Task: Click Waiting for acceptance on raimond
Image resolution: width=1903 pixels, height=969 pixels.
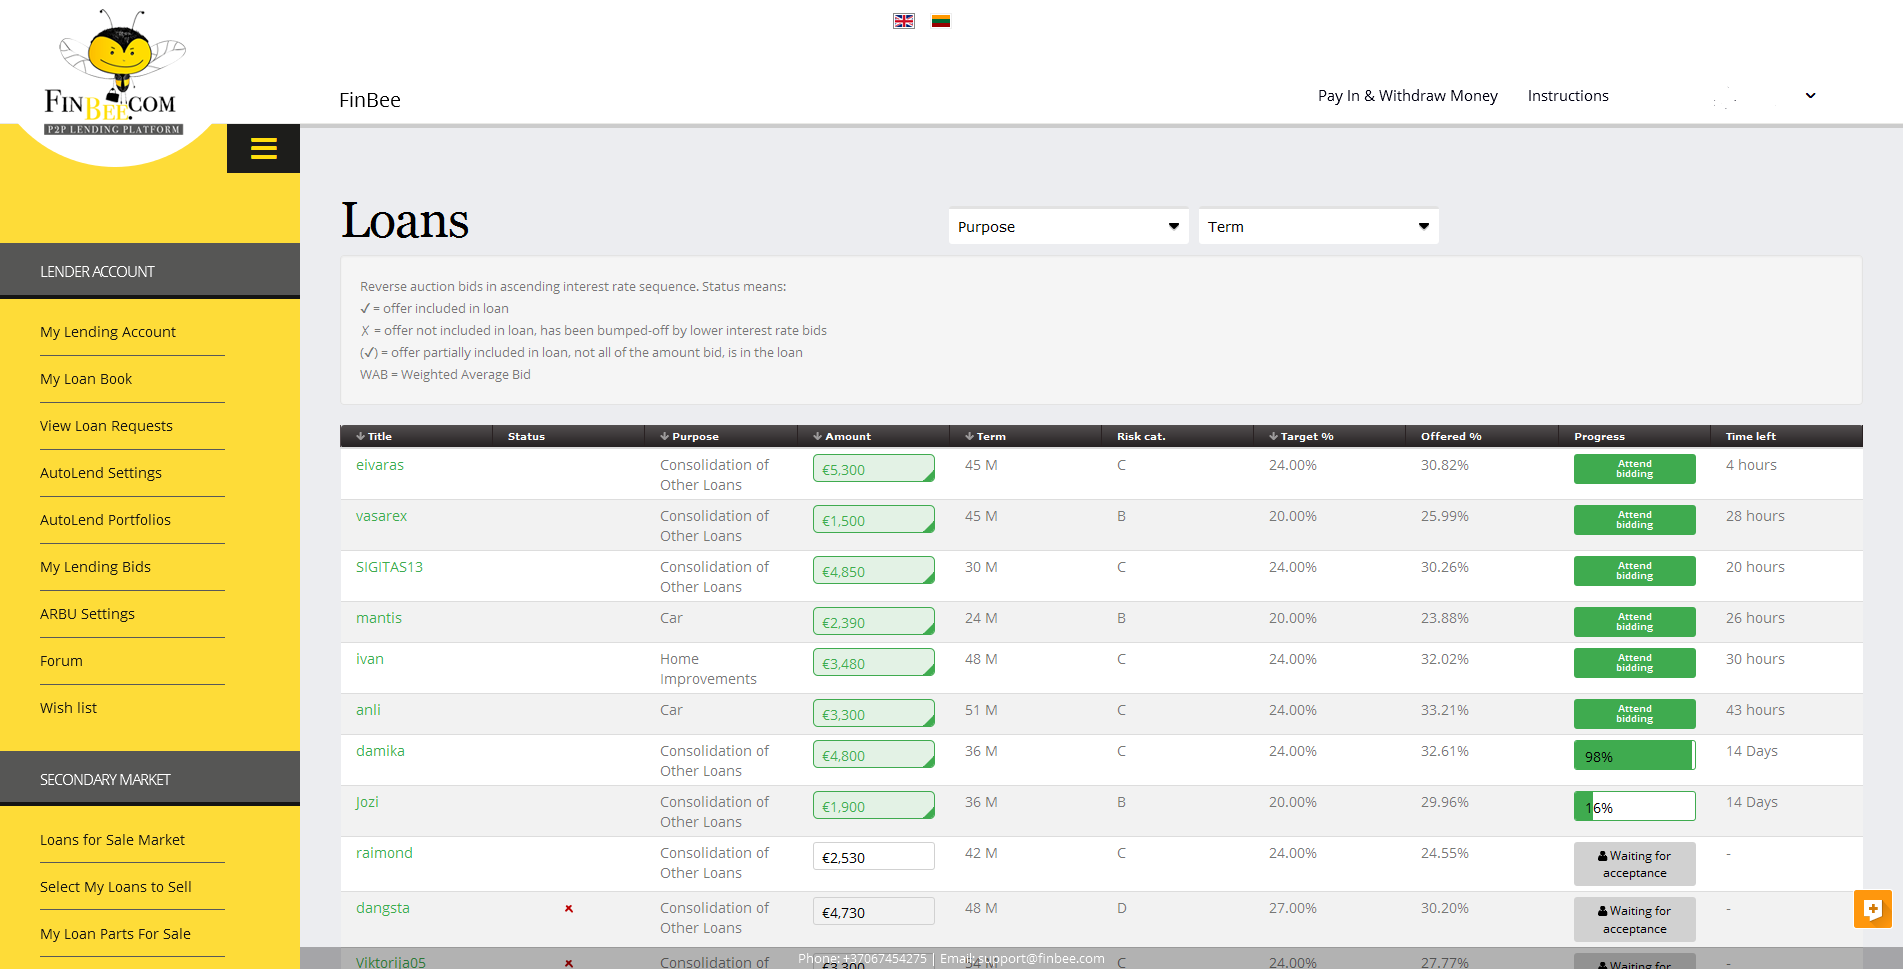Action: click(x=1634, y=864)
